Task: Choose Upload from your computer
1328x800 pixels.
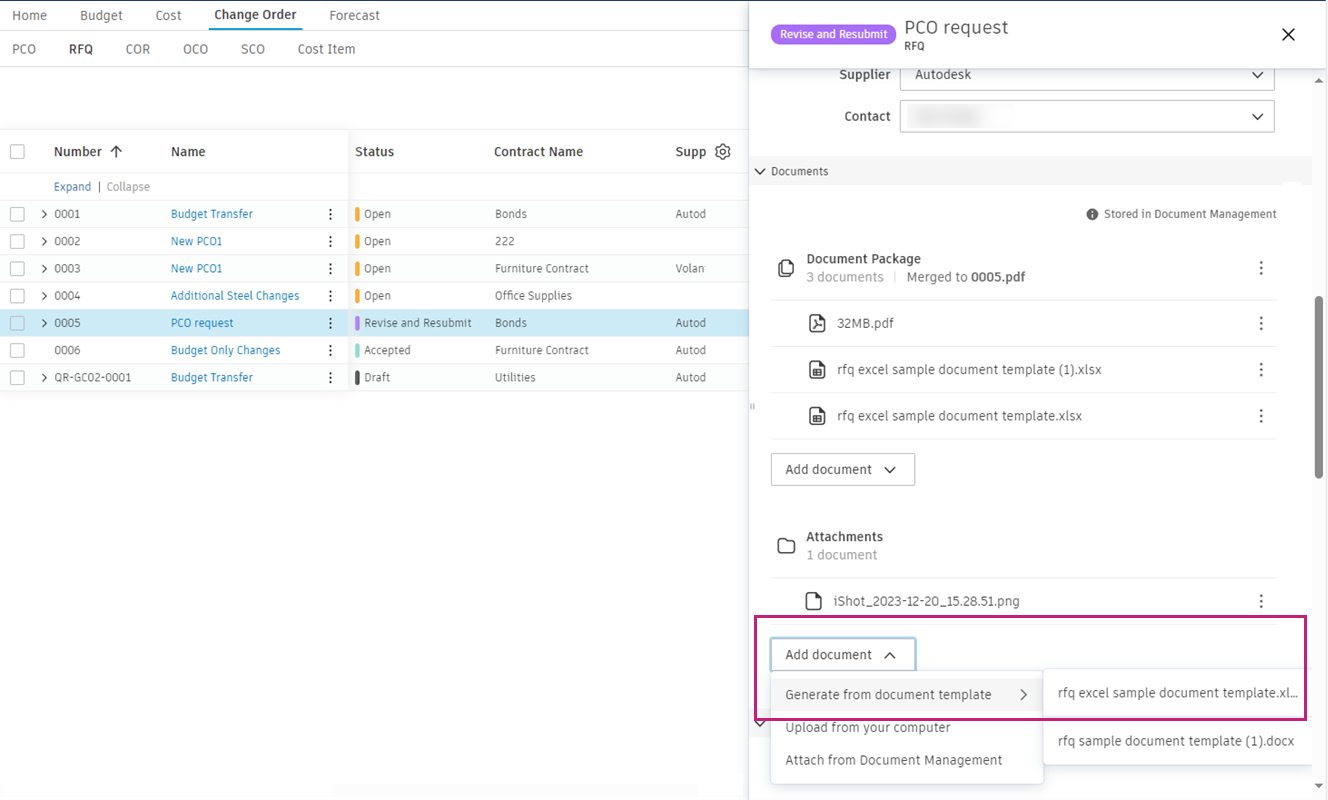Action: click(867, 728)
